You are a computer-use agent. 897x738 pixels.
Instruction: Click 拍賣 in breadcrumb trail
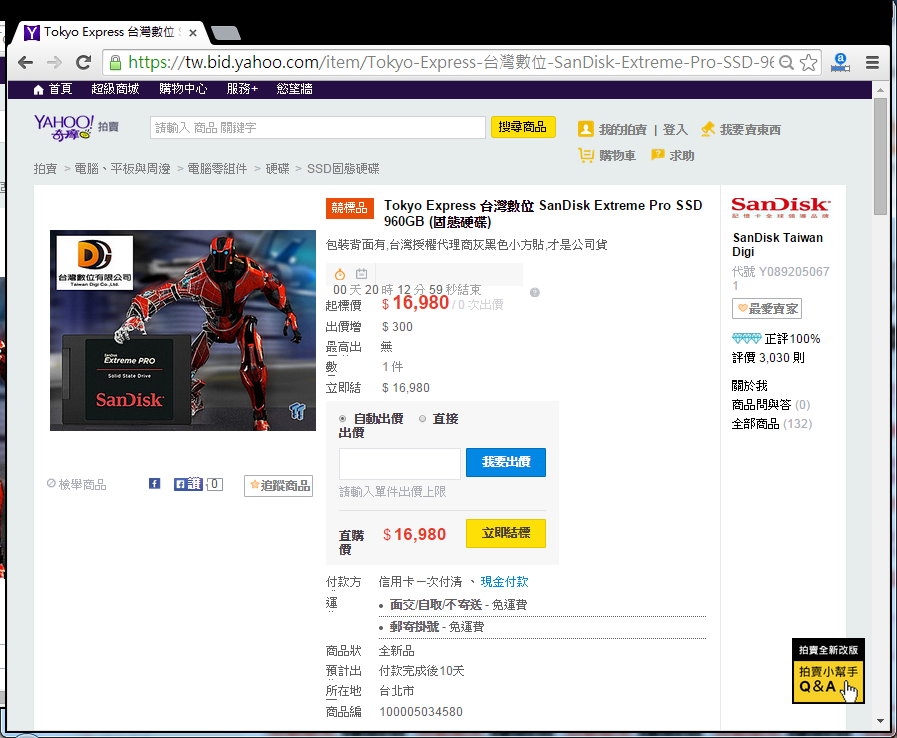click(x=45, y=169)
